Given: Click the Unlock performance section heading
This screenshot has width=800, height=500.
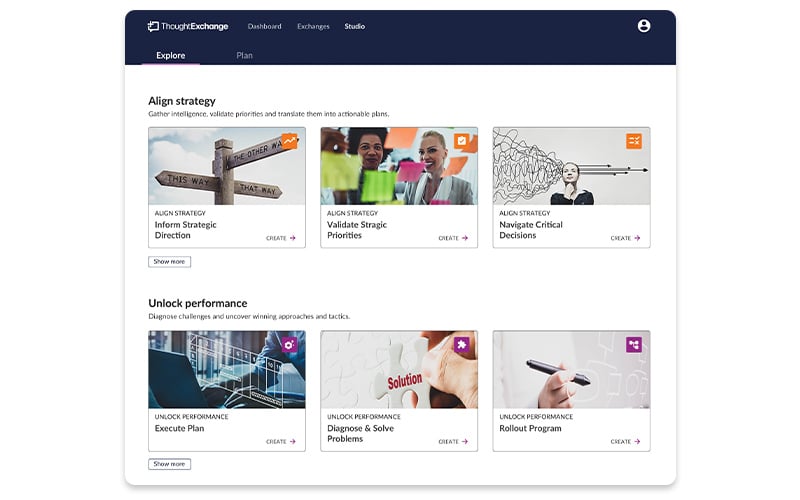Looking at the screenshot, I should point(198,303).
